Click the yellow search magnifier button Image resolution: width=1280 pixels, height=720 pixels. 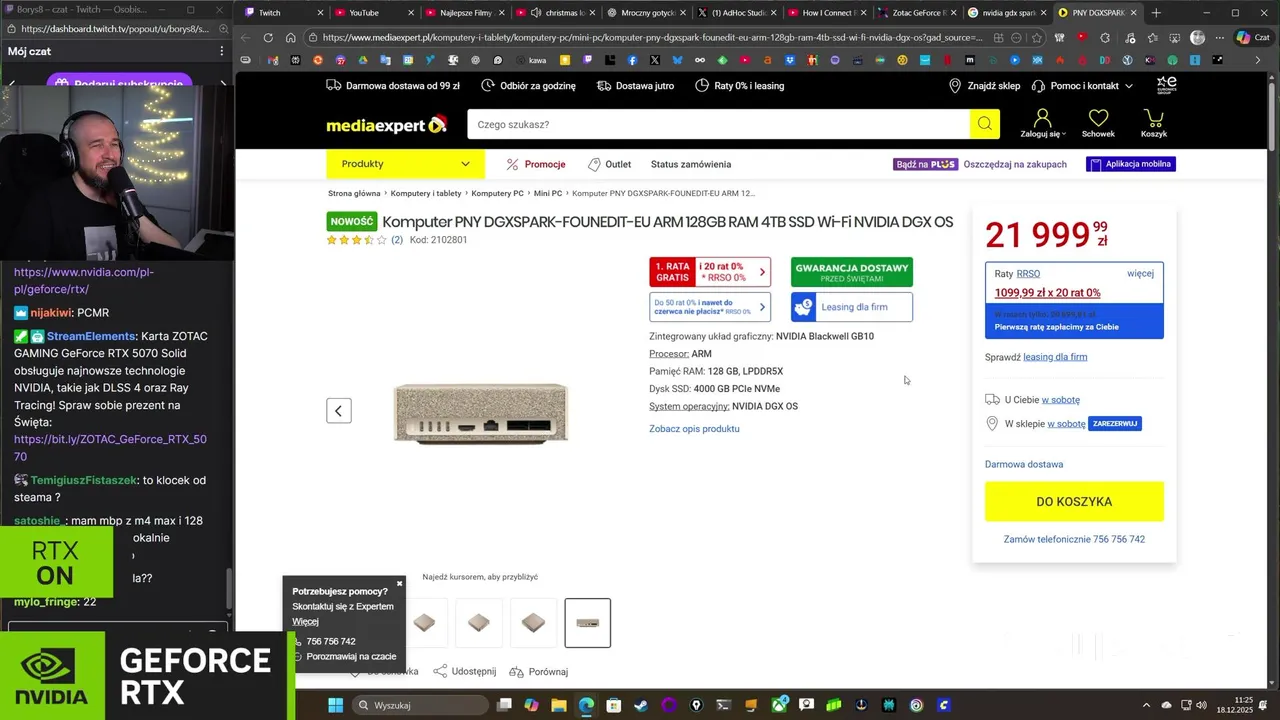click(984, 124)
